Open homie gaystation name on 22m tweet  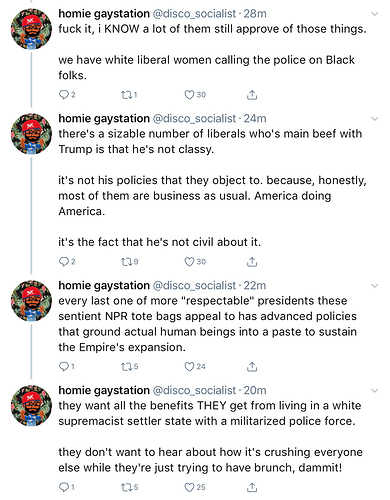(x=104, y=285)
